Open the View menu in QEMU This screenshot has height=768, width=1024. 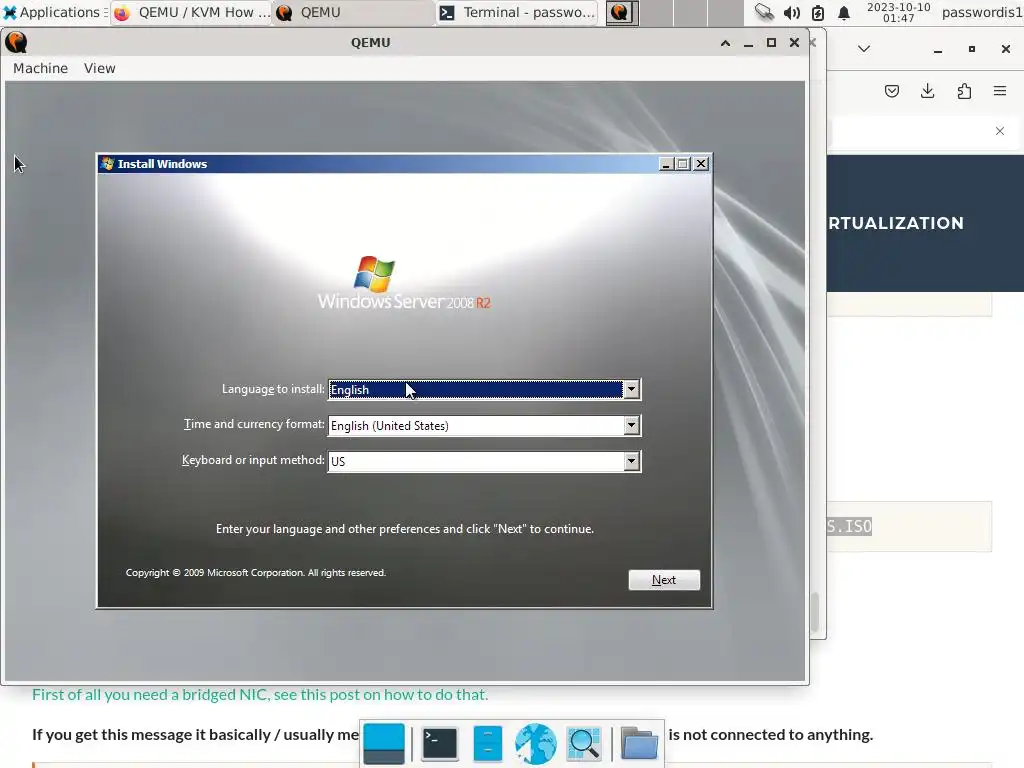[x=99, y=68]
